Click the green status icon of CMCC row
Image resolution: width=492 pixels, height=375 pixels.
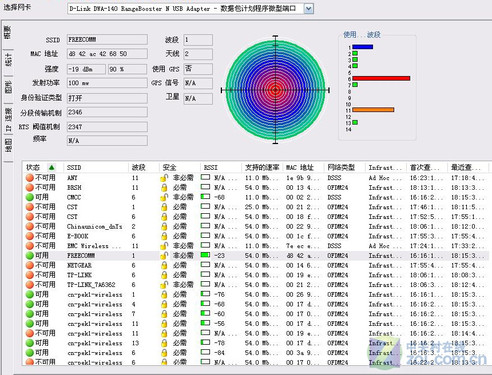pos(30,197)
